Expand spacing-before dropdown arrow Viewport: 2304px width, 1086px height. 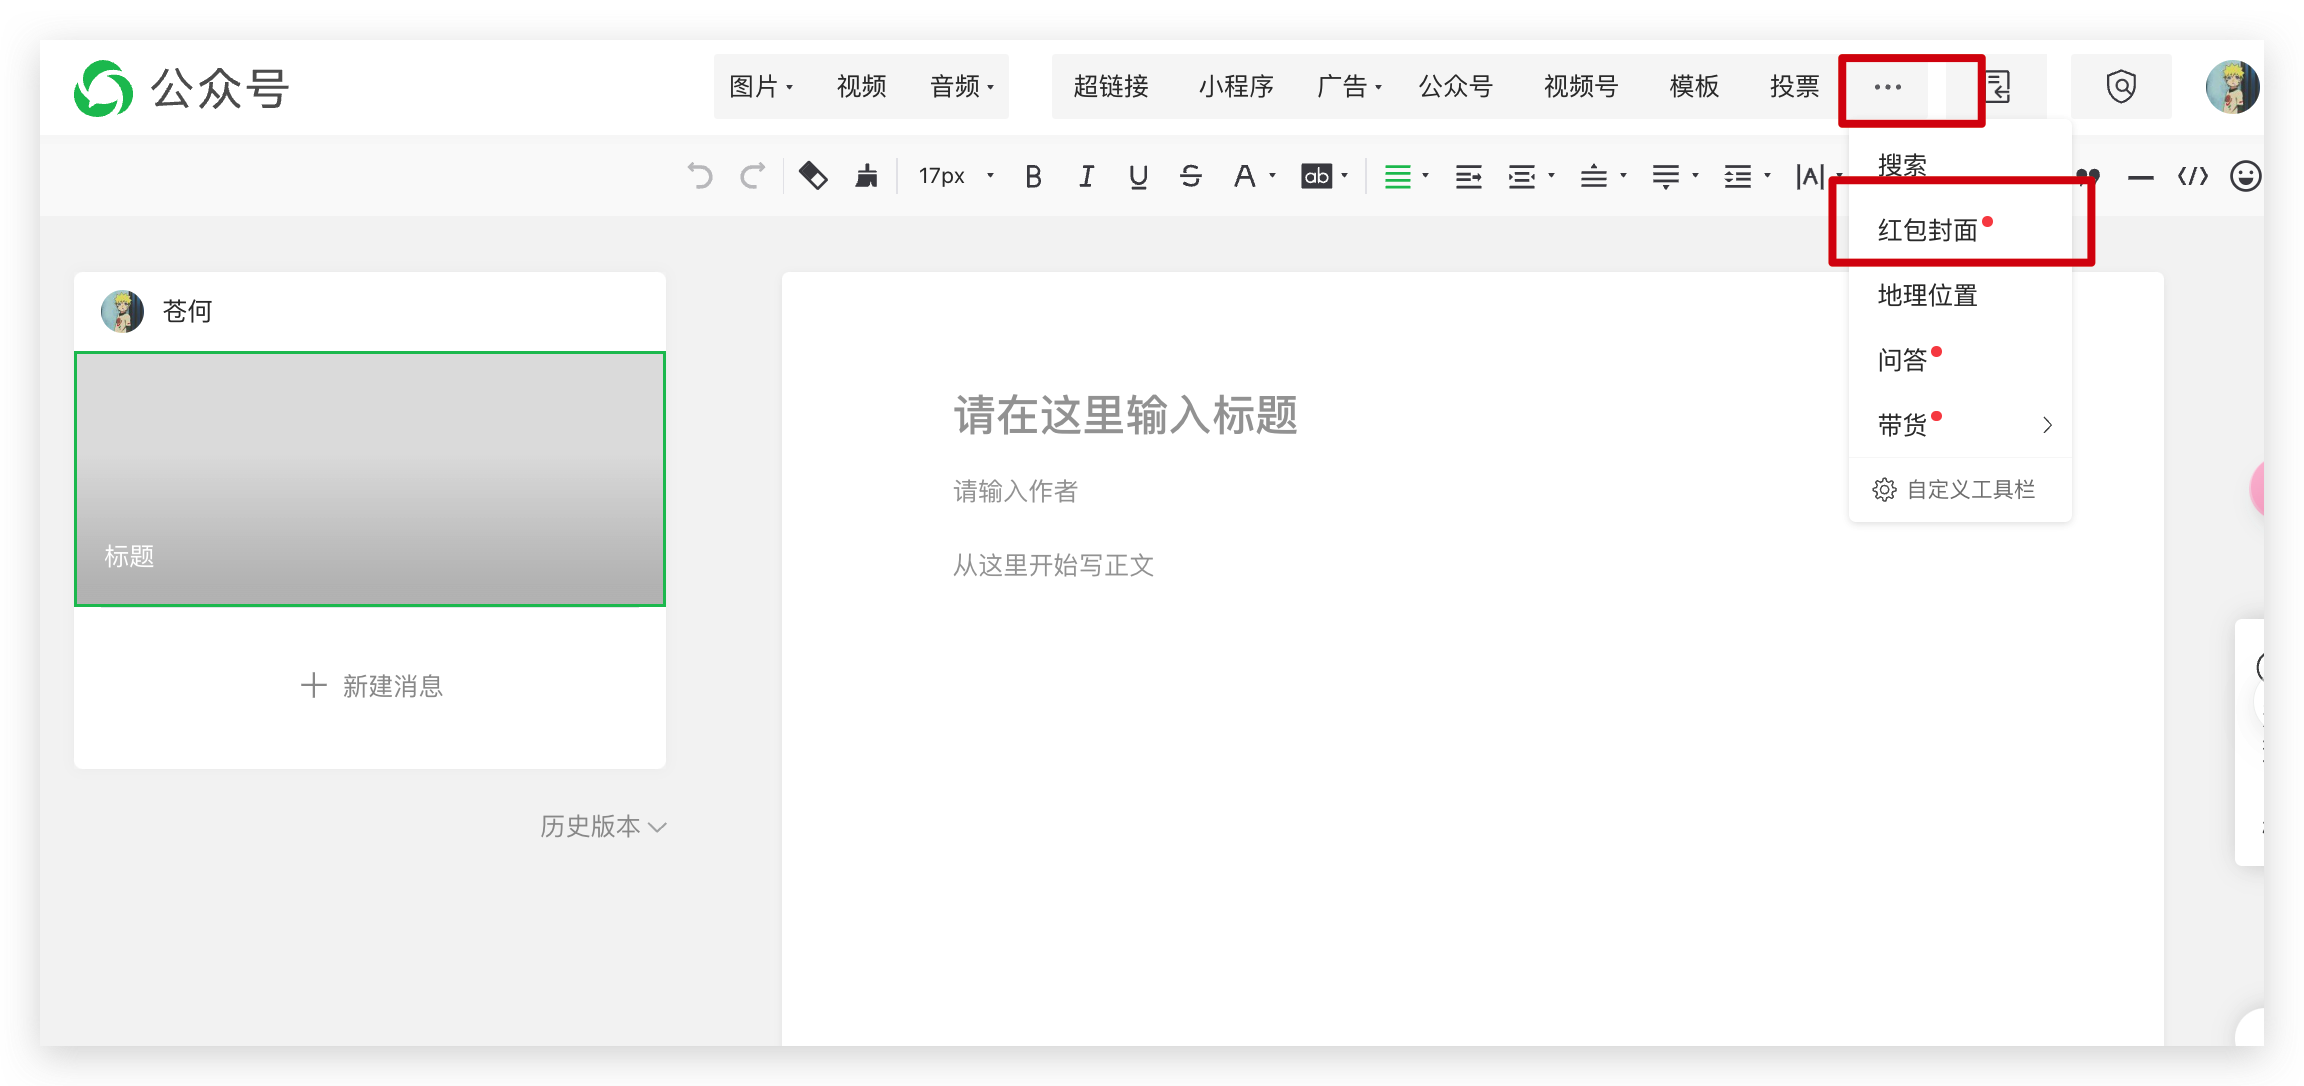tap(1623, 176)
